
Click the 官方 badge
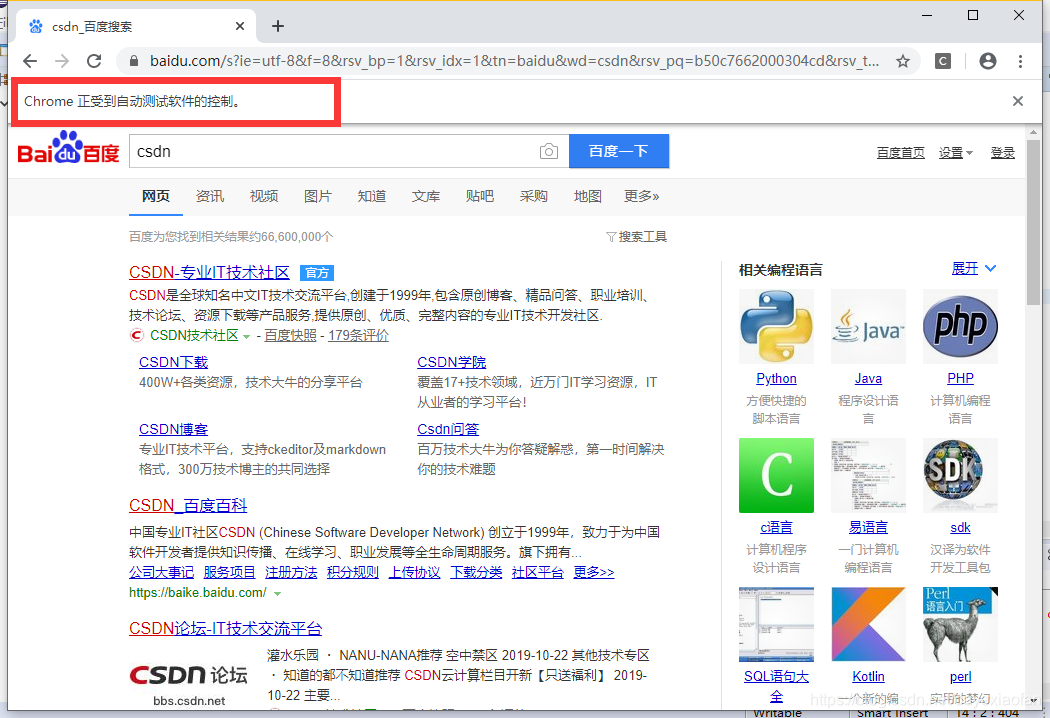click(x=317, y=273)
